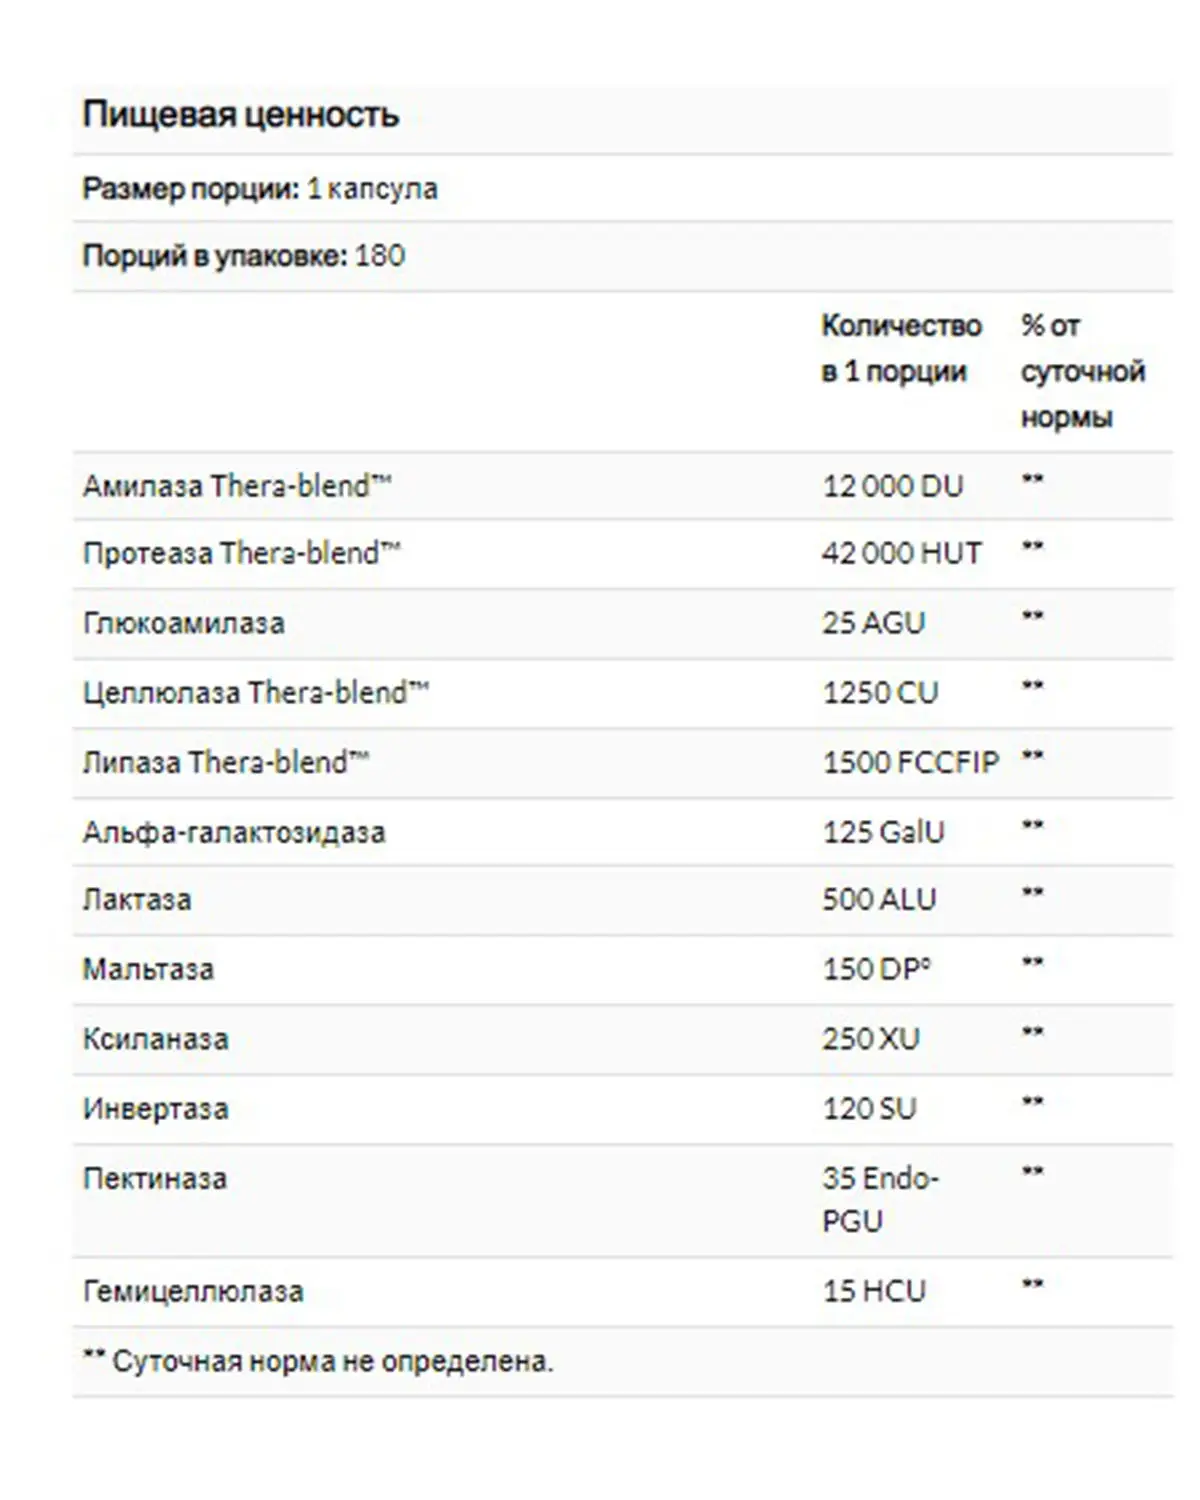Click the Лактаза 500 ALU value

pyautogui.click(x=879, y=899)
